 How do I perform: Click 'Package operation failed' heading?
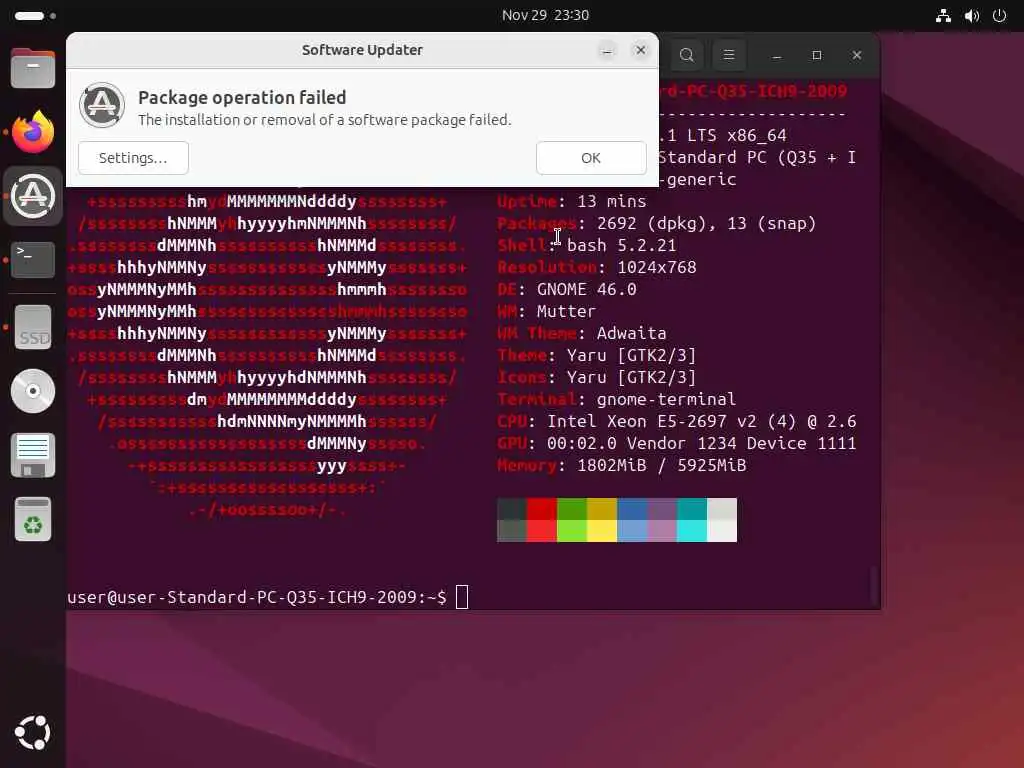point(242,97)
